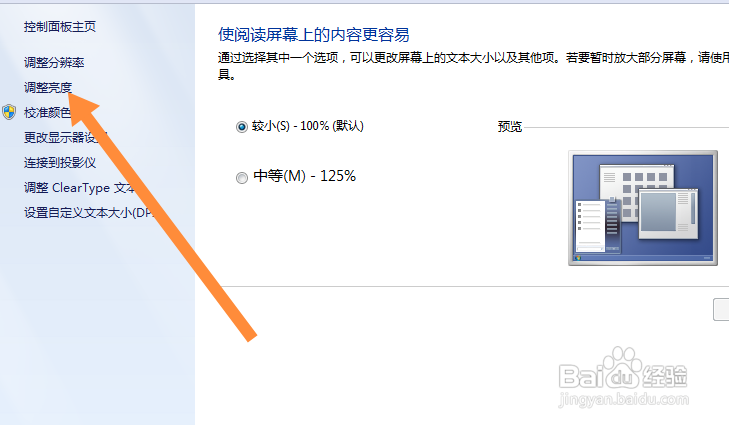This screenshot has height=425, width=729.
Task: Click the Baidu paw logo watermark
Action: pyautogui.click(x=623, y=368)
